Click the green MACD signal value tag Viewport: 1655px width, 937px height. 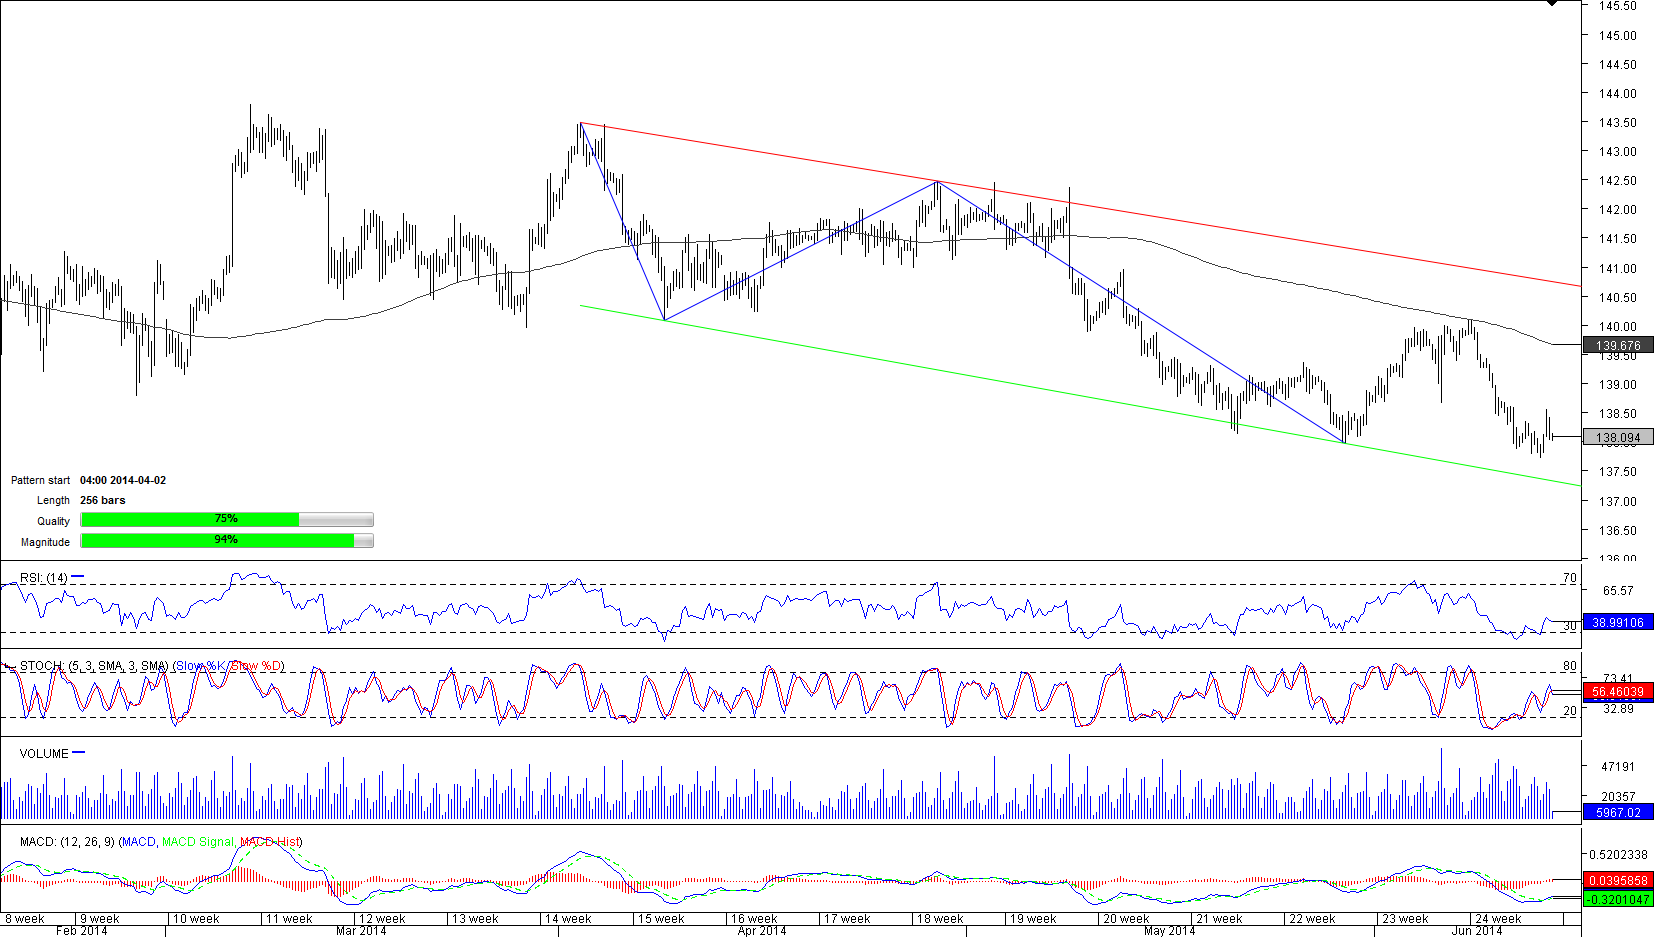[x=1617, y=899]
